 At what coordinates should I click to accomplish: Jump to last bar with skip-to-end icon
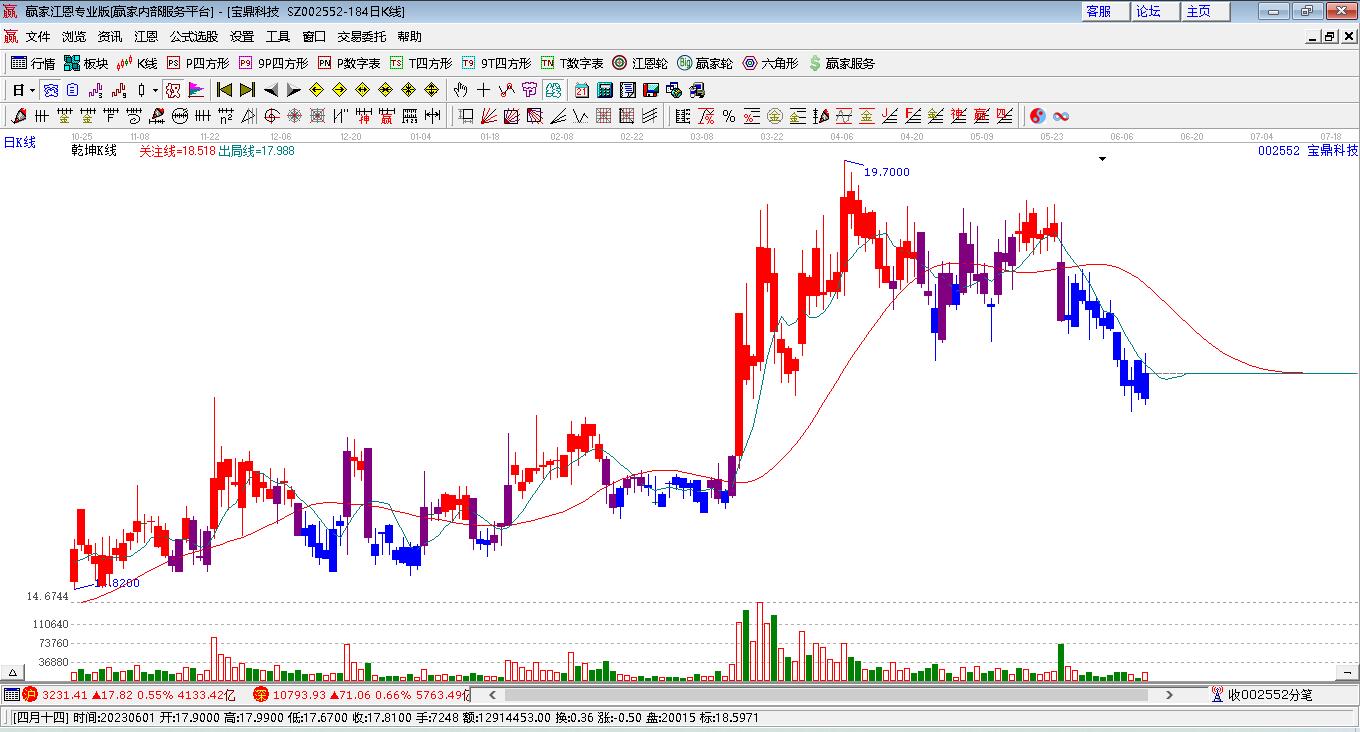tap(247, 90)
